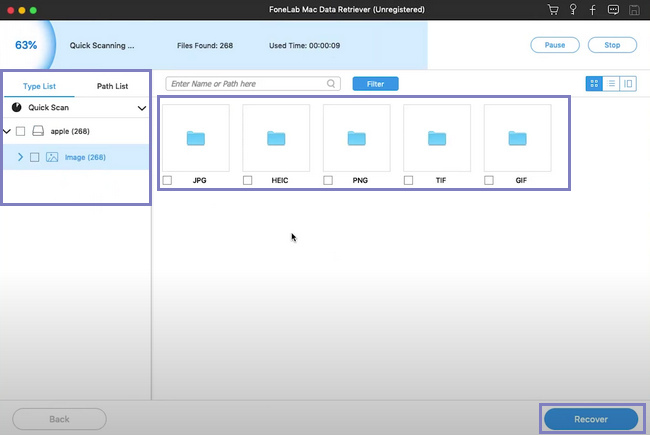Stop the scan
Image resolution: width=650 pixels, height=435 pixels.
(x=612, y=45)
